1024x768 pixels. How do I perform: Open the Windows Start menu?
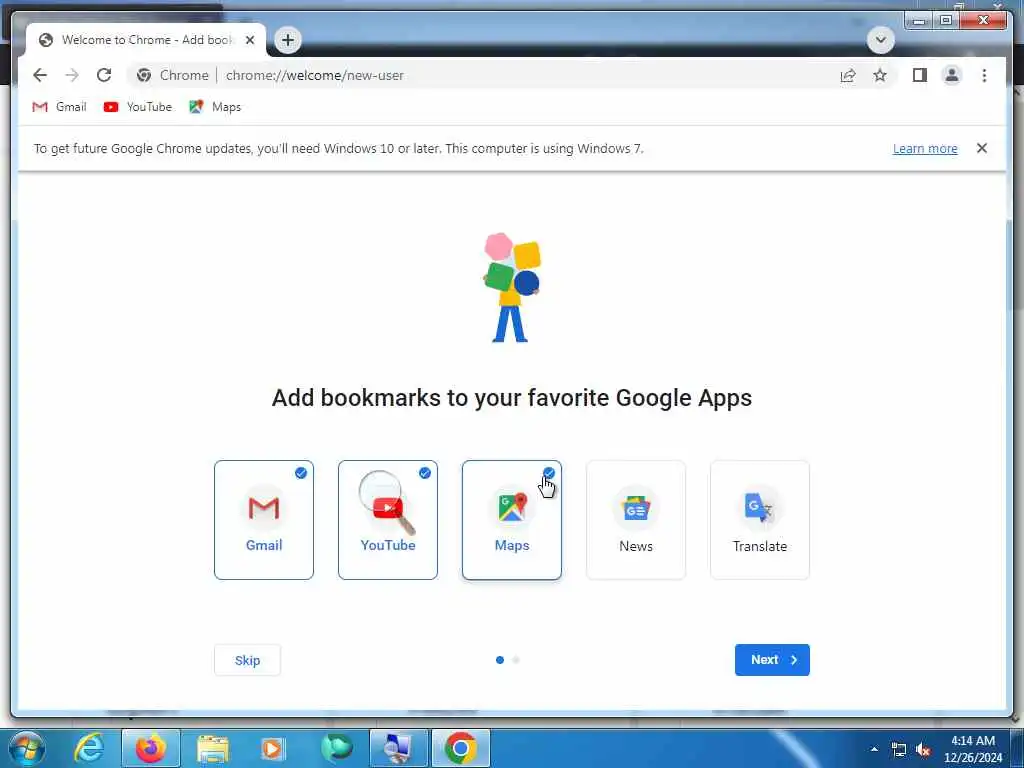tap(27, 748)
